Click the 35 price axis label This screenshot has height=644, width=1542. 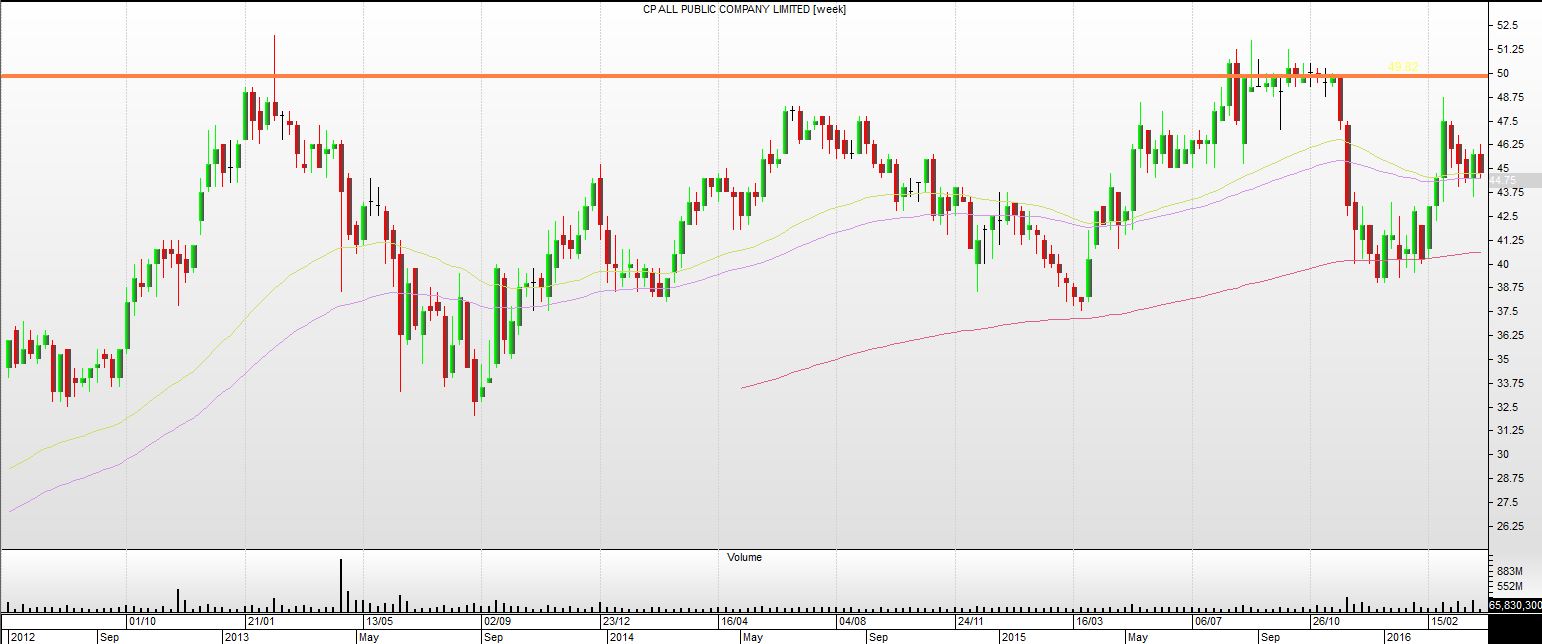point(1503,359)
